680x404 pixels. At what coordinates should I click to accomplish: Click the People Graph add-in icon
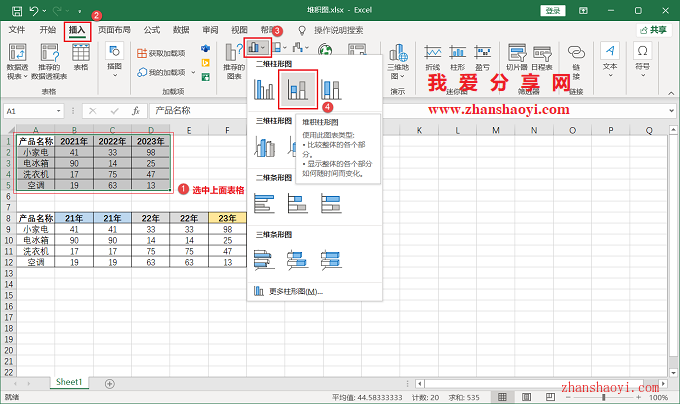point(206,77)
